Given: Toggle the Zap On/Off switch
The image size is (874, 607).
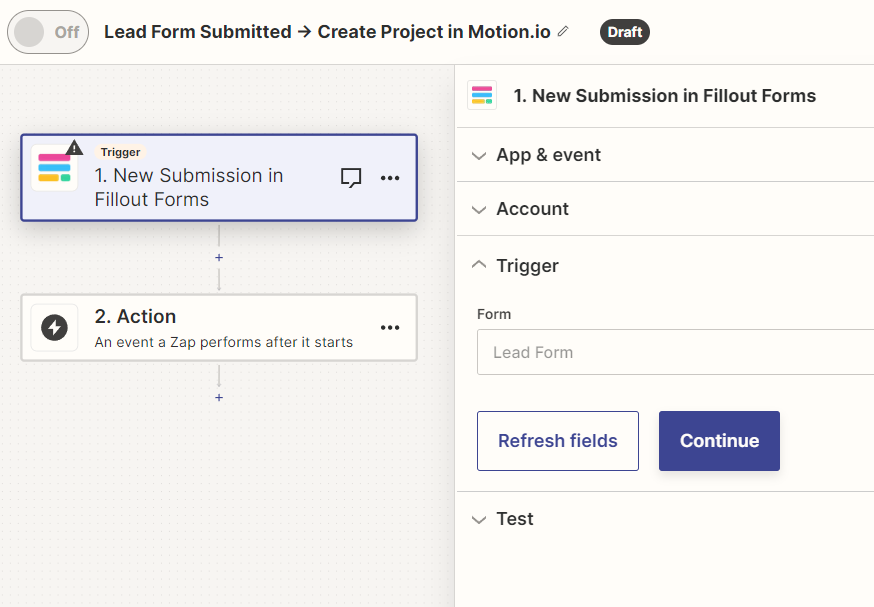Looking at the screenshot, I should click(48, 32).
